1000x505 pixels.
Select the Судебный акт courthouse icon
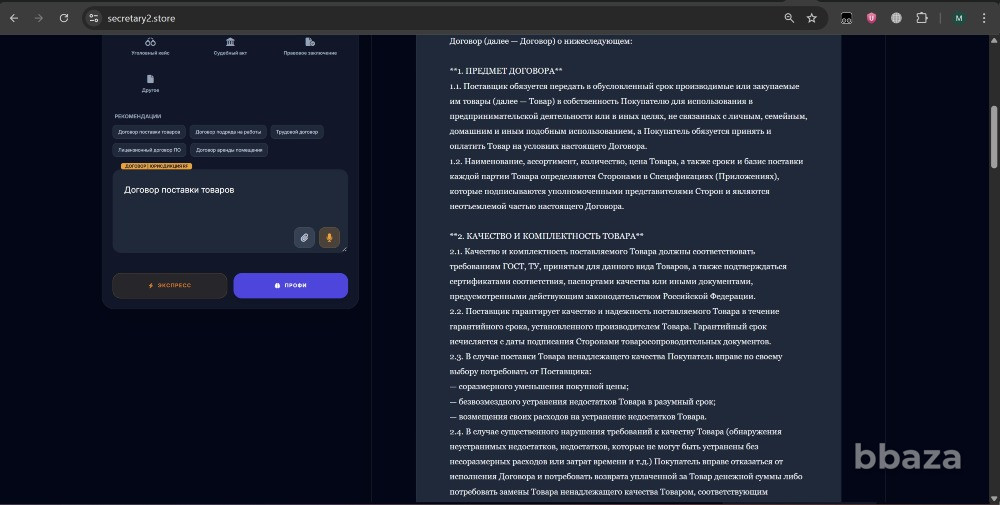230,42
